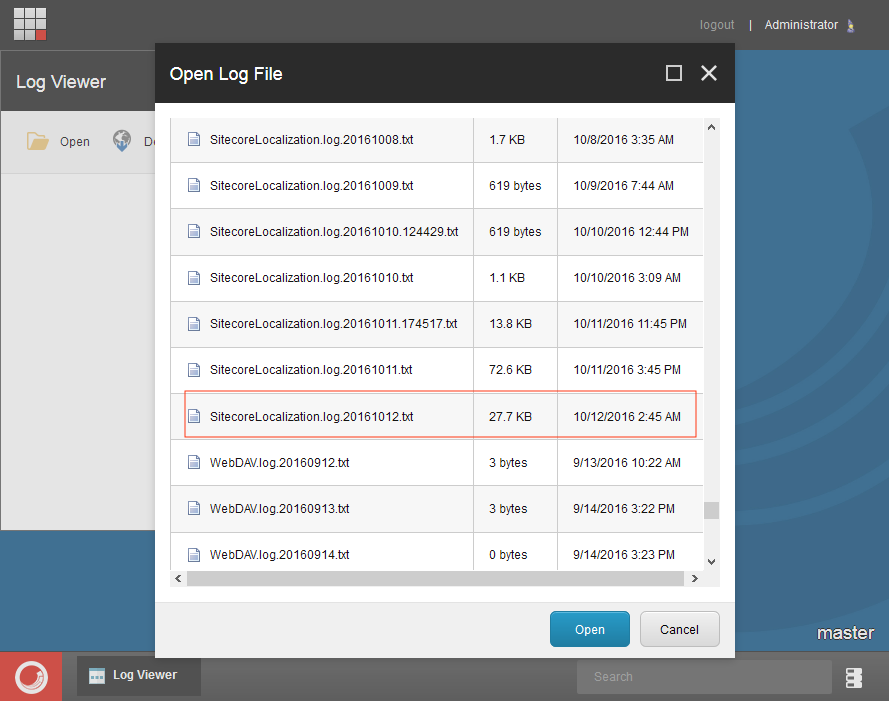Select WebDAV.log.20160912.txt file name
This screenshot has width=889, height=701.
pos(280,462)
